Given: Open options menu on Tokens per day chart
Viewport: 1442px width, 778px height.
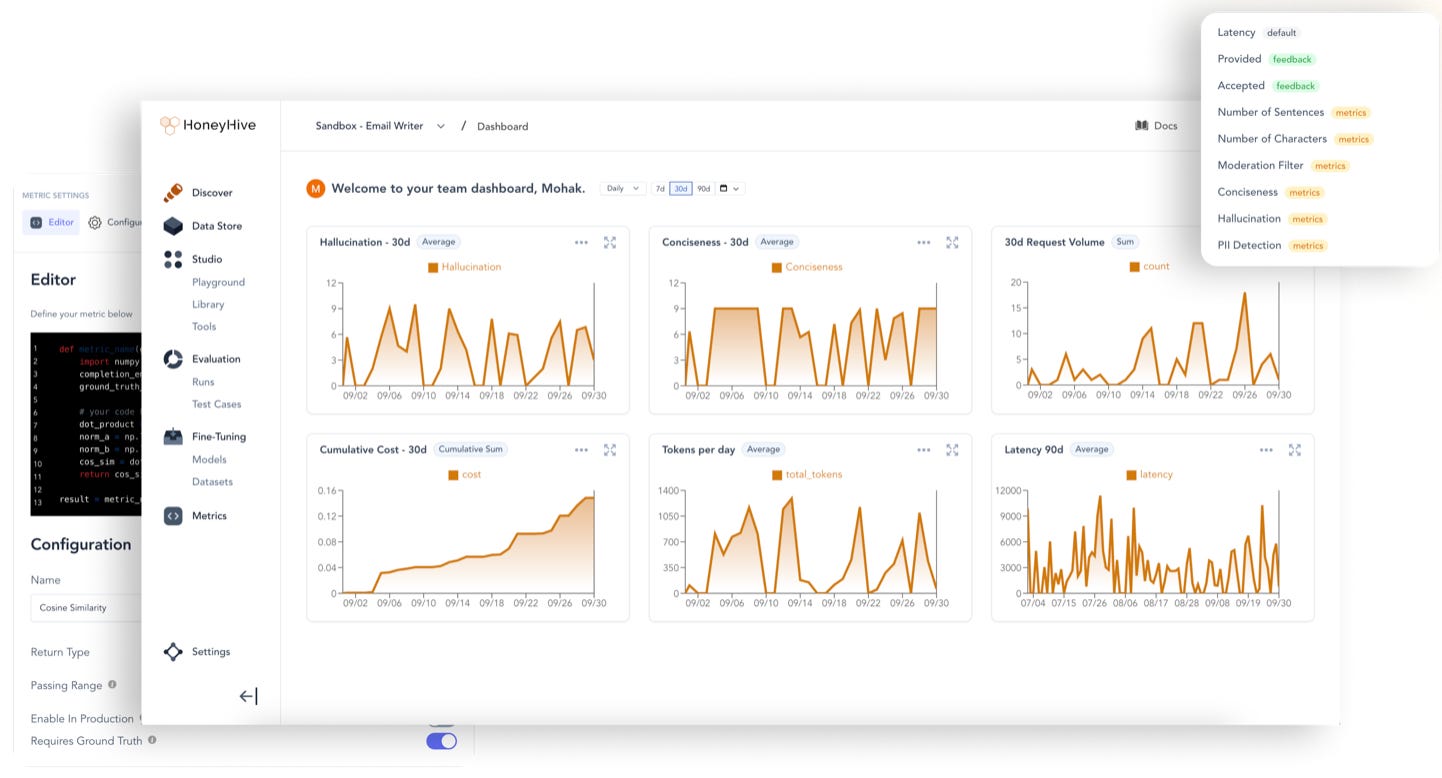Looking at the screenshot, I should [x=924, y=450].
